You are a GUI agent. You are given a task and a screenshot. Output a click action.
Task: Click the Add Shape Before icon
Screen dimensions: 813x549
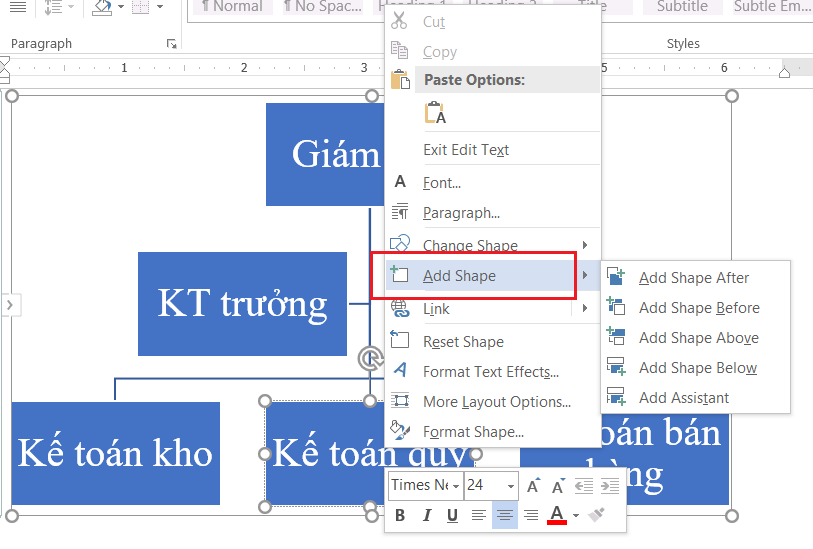616,306
